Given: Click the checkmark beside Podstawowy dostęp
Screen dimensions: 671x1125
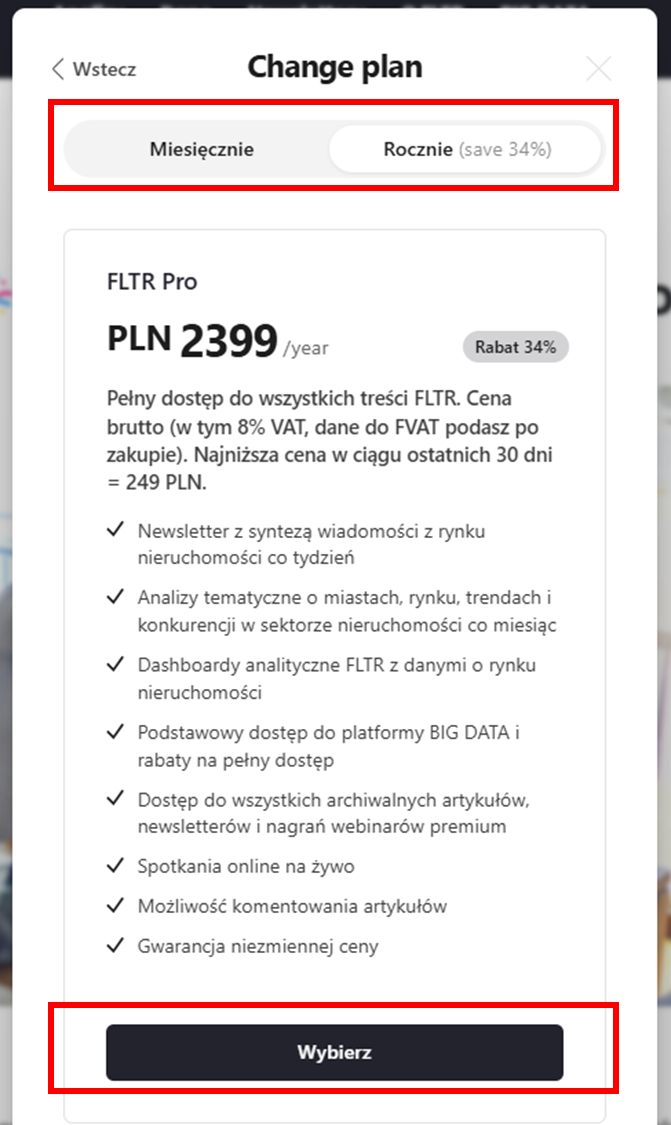Looking at the screenshot, I should 115,731.
